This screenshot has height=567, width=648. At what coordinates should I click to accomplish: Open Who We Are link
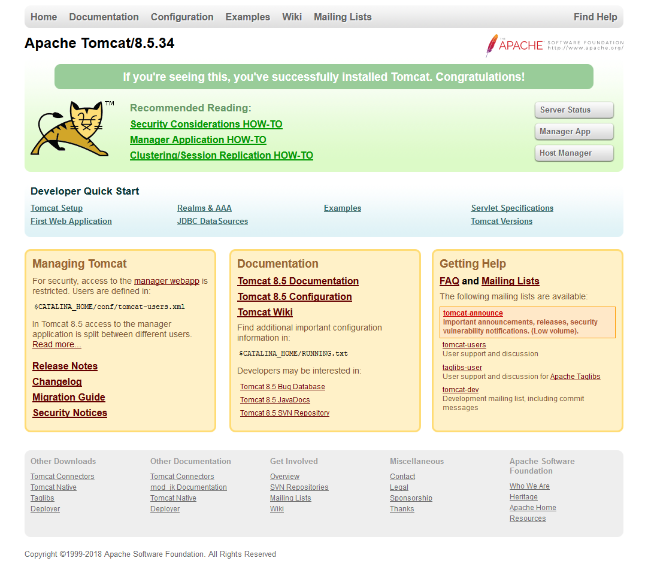tap(529, 486)
